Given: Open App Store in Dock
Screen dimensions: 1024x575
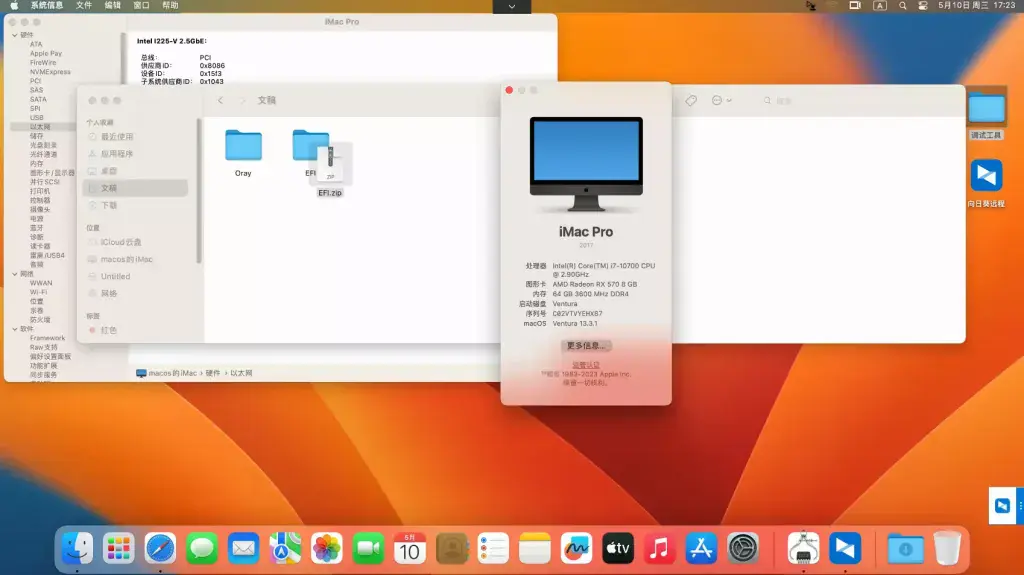Looking at the screenshot, I should (x=701, y=548).
